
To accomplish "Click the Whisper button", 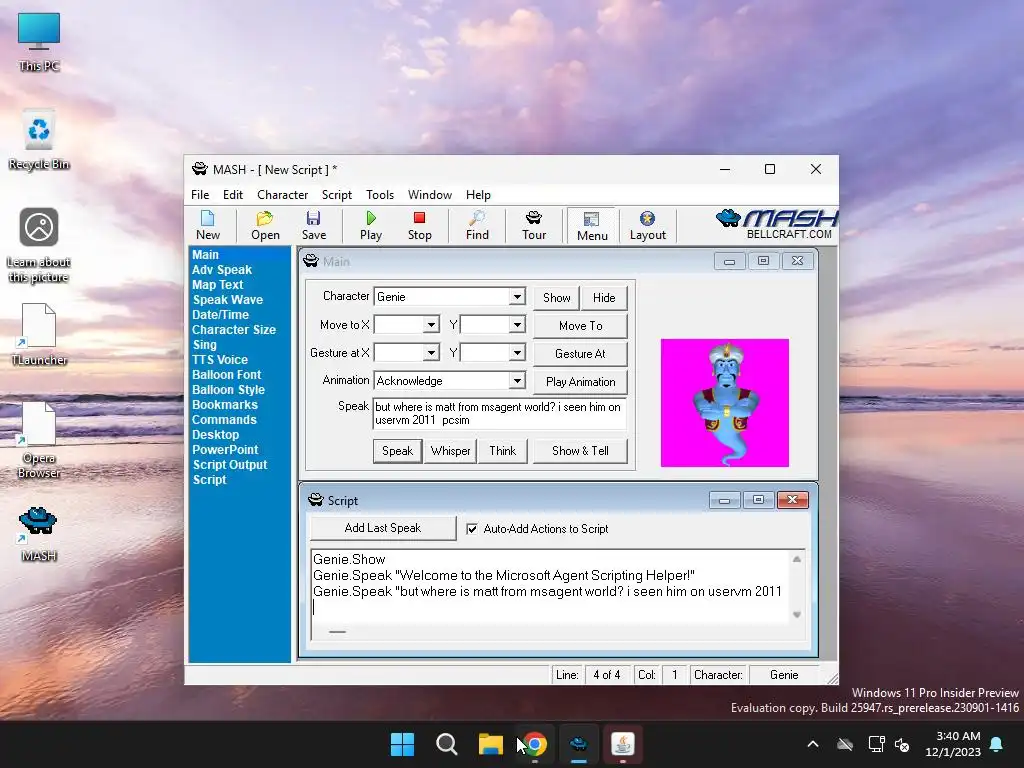I will coord(450,451).
